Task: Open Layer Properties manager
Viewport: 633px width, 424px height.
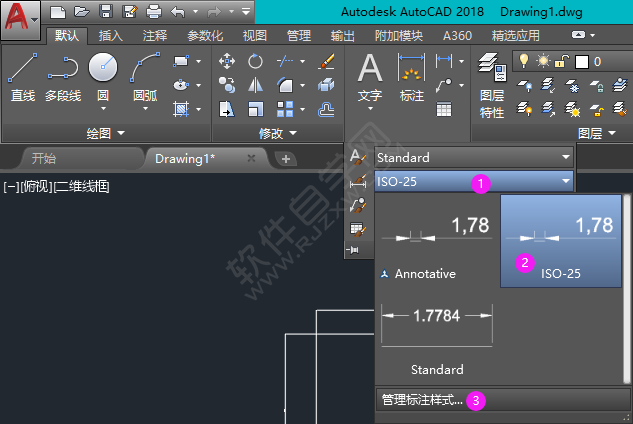Action: click(492, 86)
